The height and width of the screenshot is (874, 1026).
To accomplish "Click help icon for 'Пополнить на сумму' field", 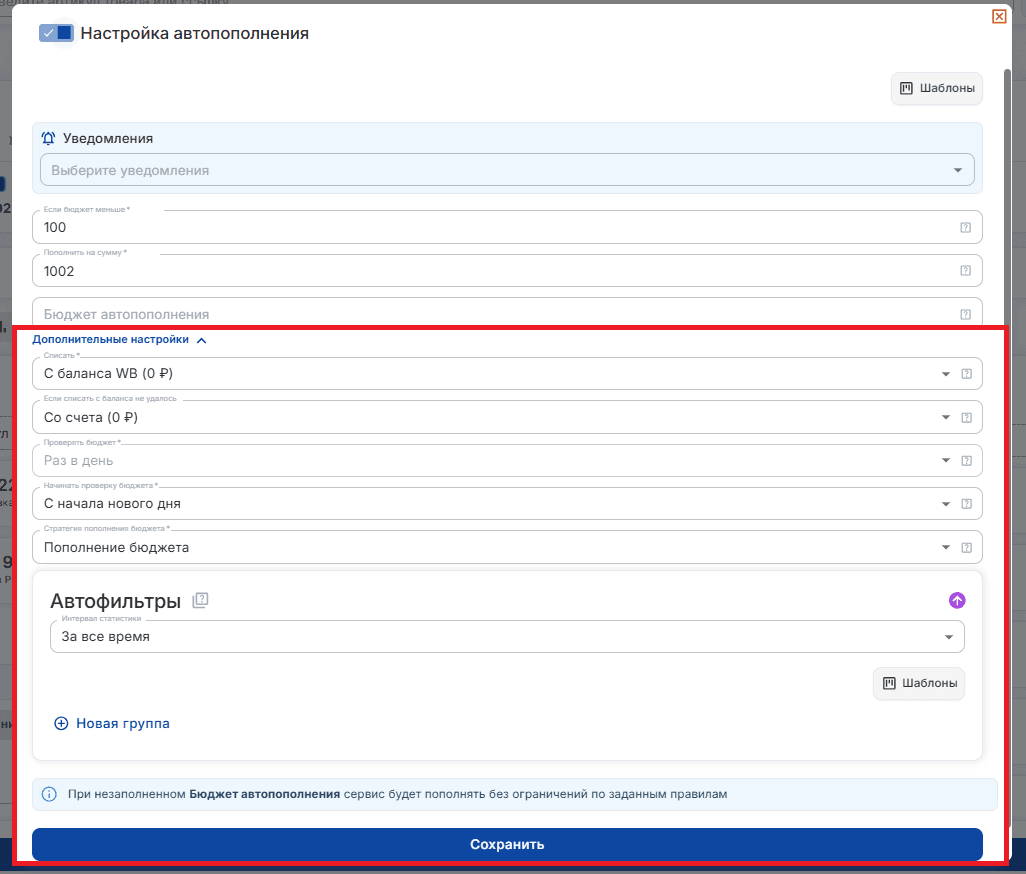I will click(x=965, y=271).
